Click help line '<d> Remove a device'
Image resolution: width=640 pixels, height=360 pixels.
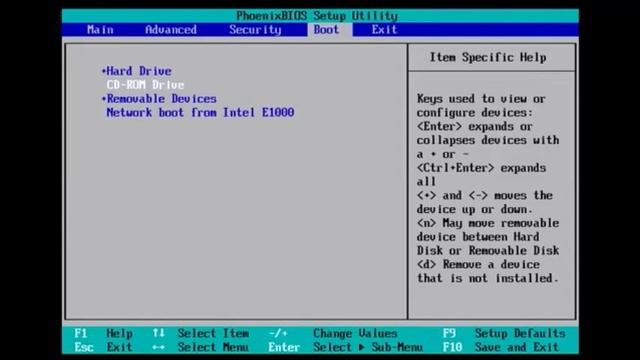click(478, 265)
